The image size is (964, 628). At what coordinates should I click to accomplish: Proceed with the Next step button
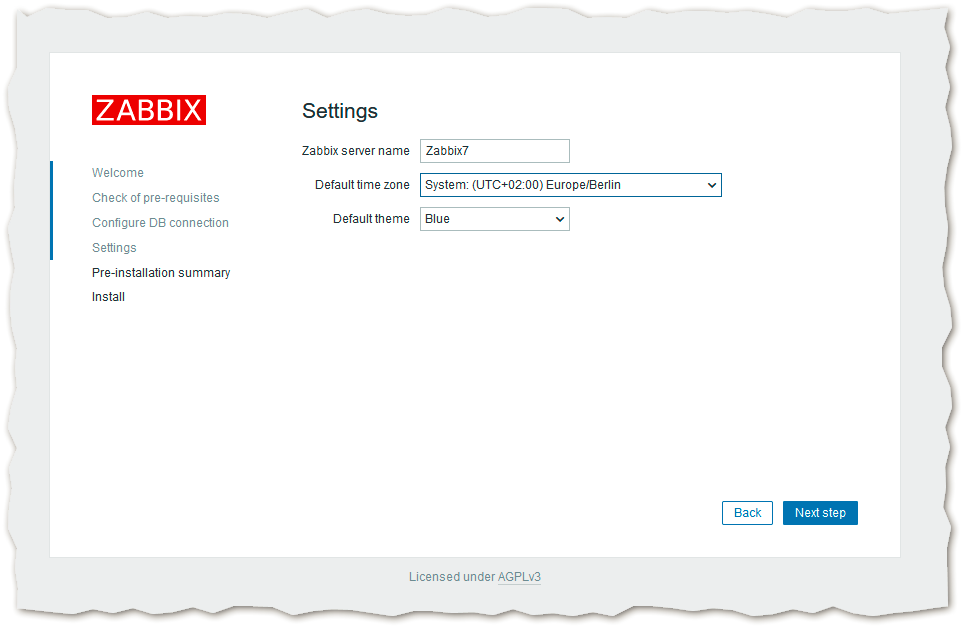[820, 513]
